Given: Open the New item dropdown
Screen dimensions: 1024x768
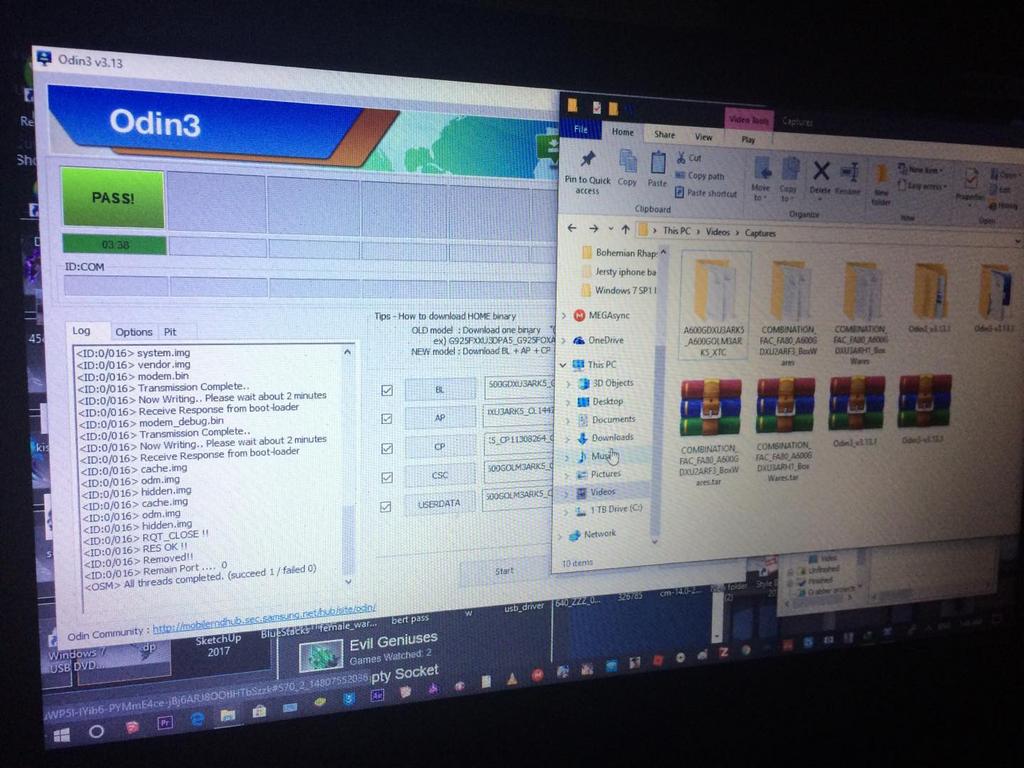Looking at the screenshot, I should 919,170.
